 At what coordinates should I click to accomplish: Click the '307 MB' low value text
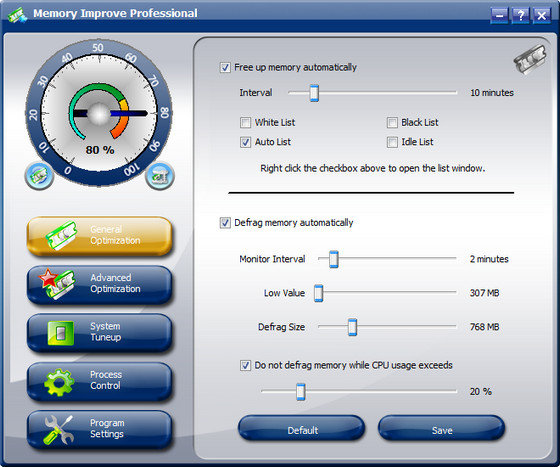pyautogui.click(x=484, y=293)
